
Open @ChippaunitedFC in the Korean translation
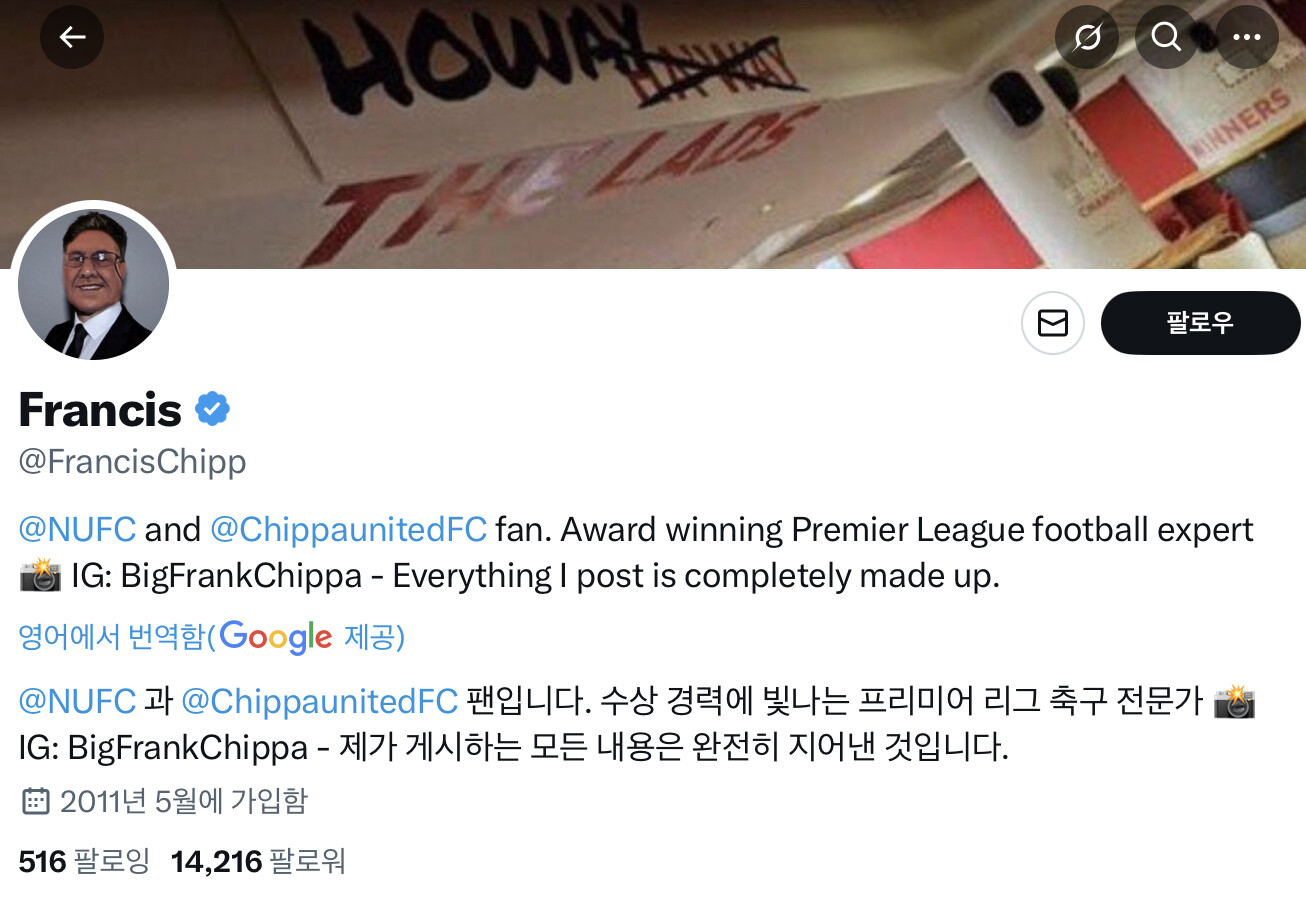(x=319, y=701)
